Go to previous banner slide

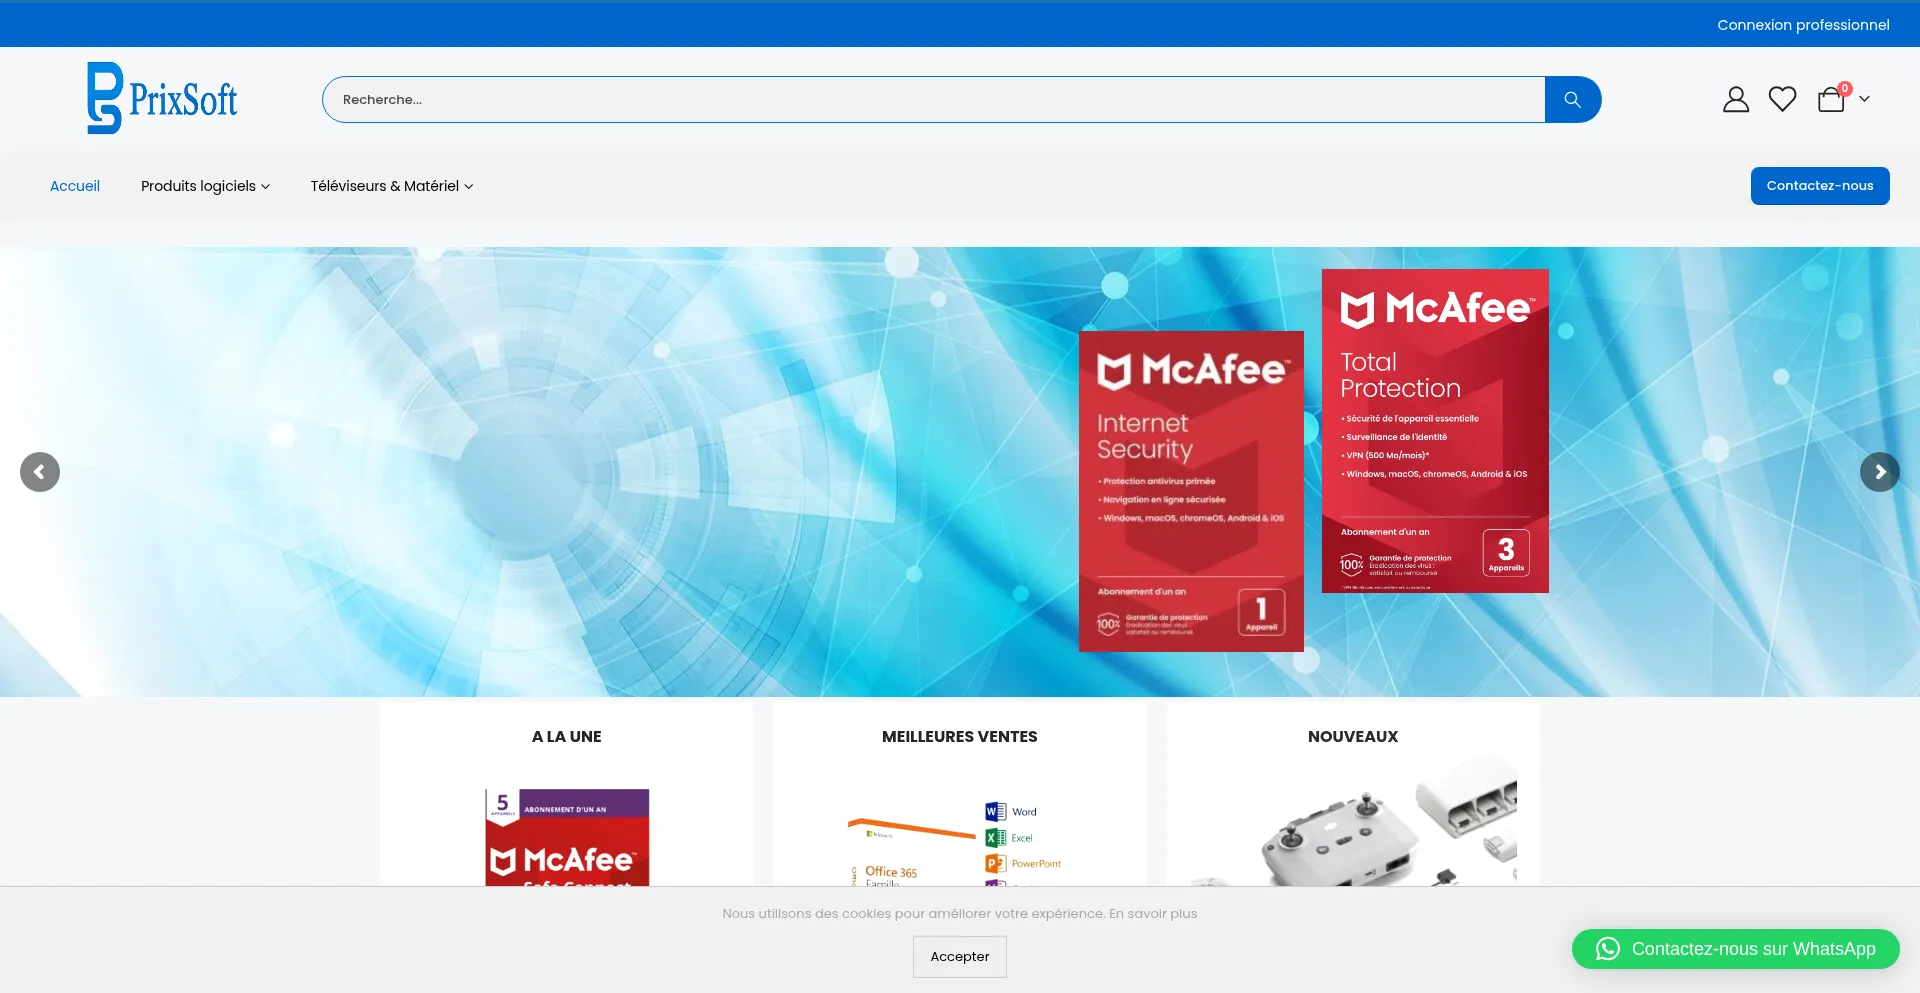pyautogui.click(x=40, y=472)
